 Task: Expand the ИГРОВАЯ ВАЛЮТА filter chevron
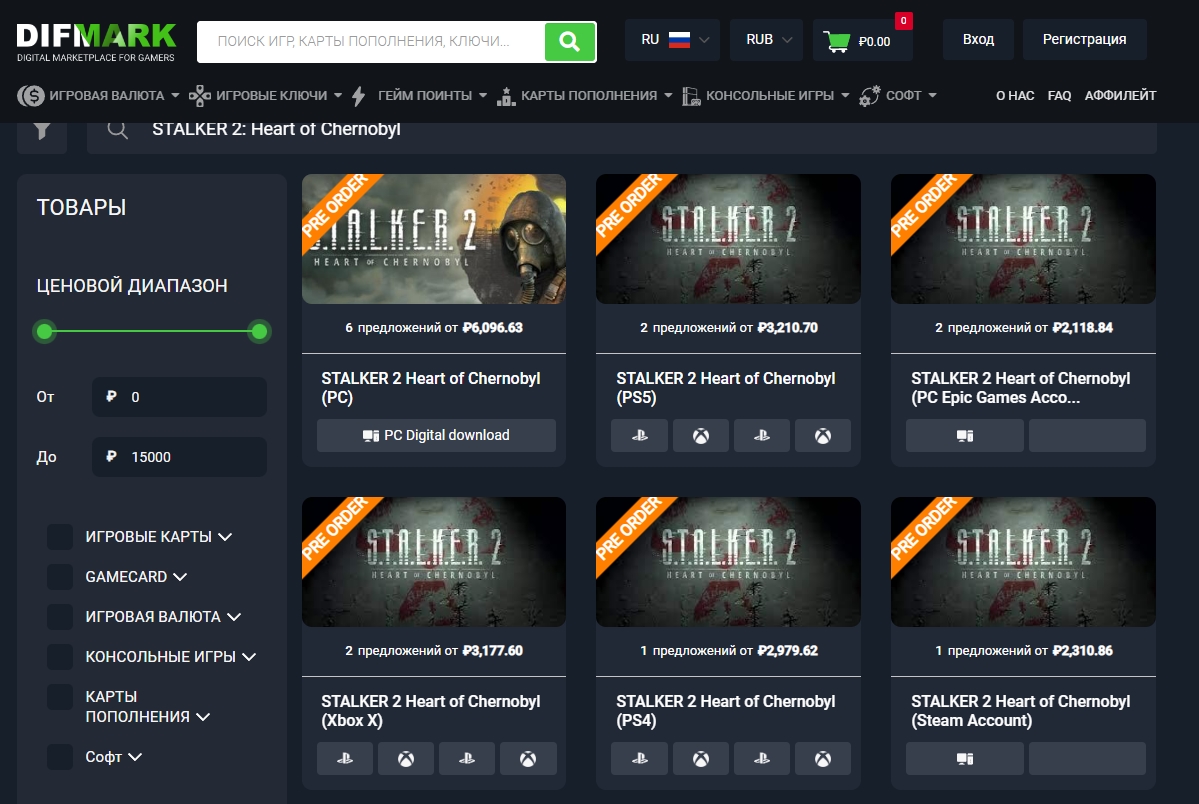click(x=234, y=617)
